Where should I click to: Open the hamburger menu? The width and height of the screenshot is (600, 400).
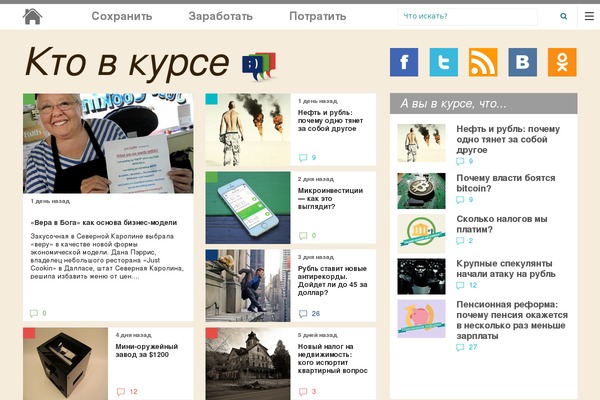[x=589, y=16]
